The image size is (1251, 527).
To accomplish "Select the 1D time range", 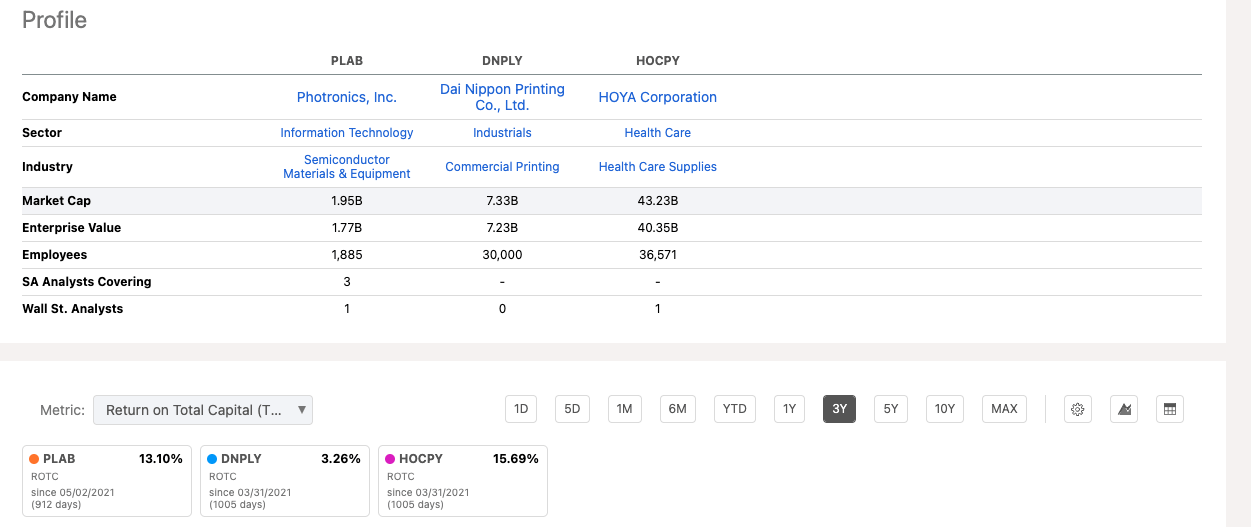I will point(521,409).
